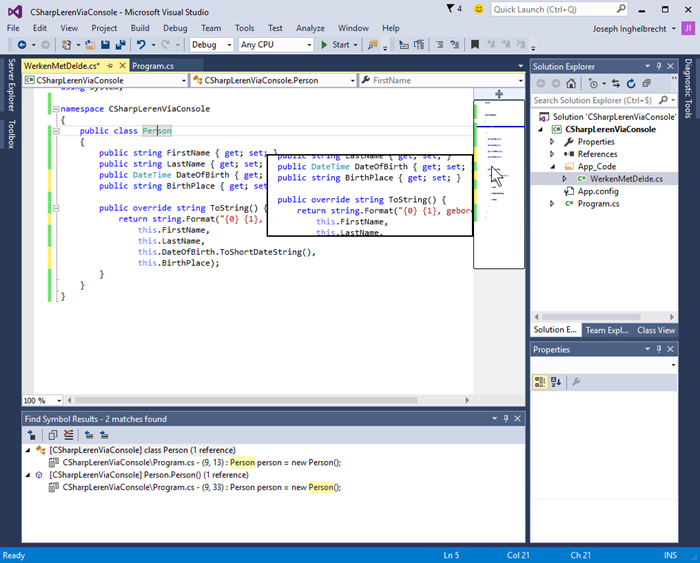Viewport: 700px width, 563px height.
Task: Open the Analyze menu
Action: (310, 28)
